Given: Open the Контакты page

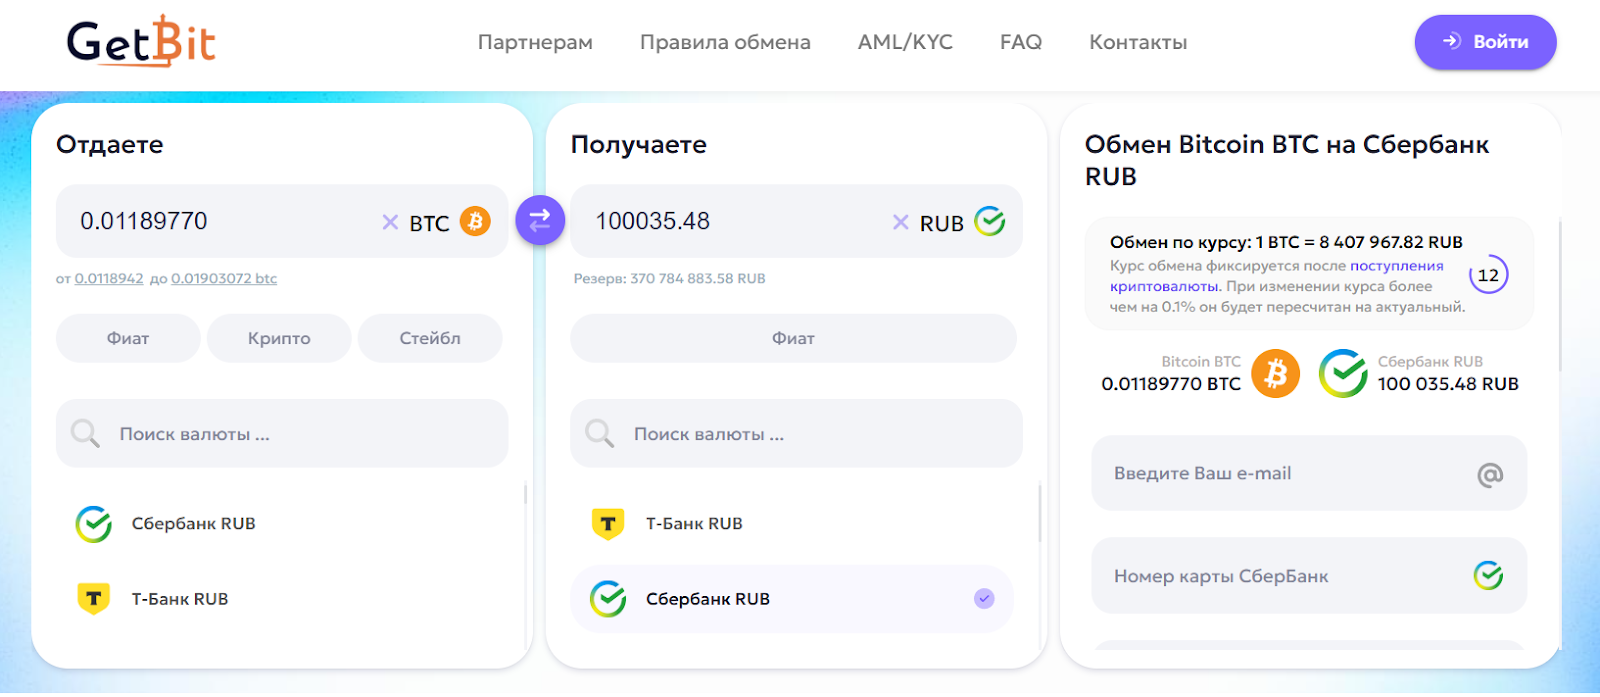Looking at the screenshot, I should point(1138,42).
